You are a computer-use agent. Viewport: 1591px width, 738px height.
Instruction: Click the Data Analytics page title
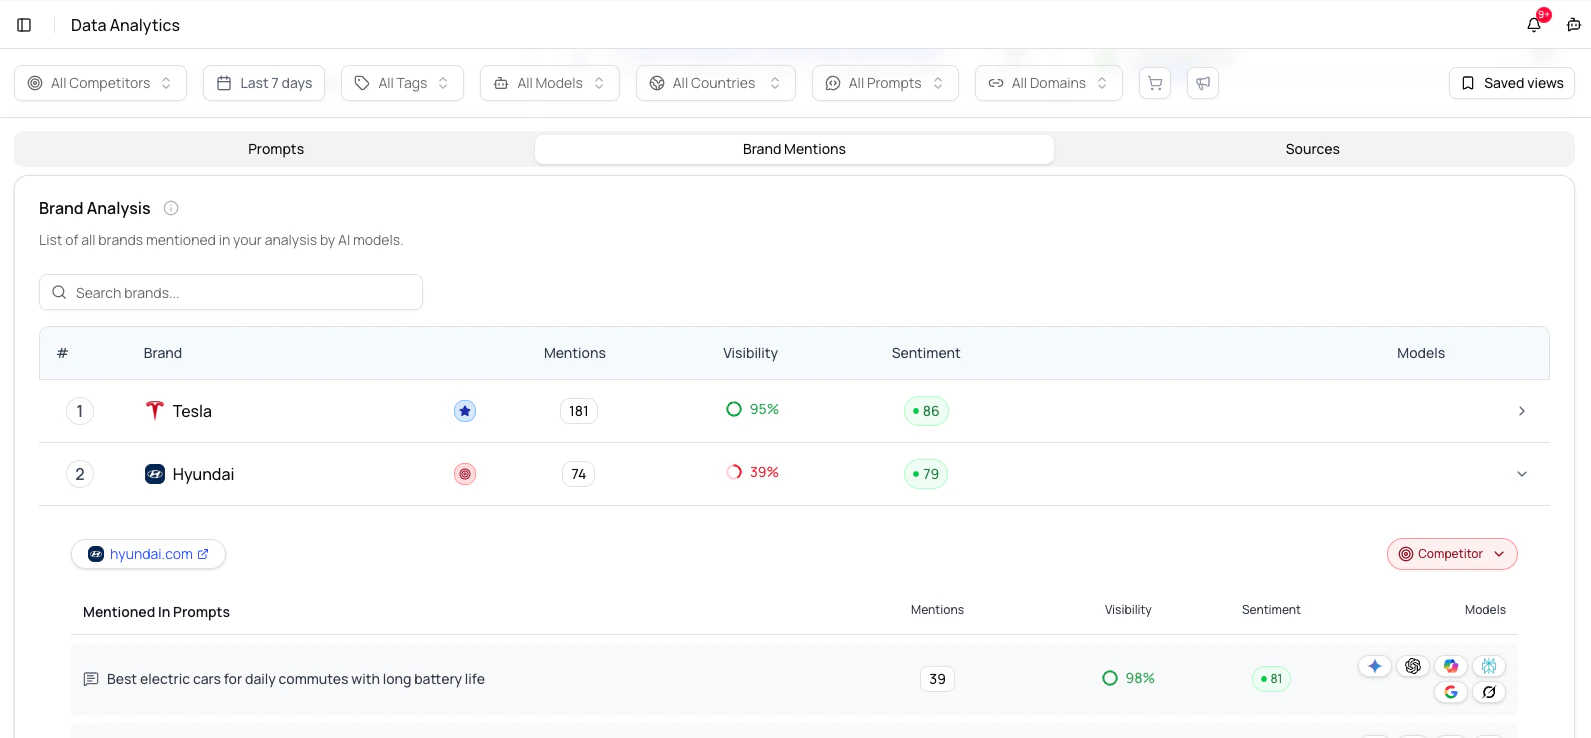coord(125,25)
